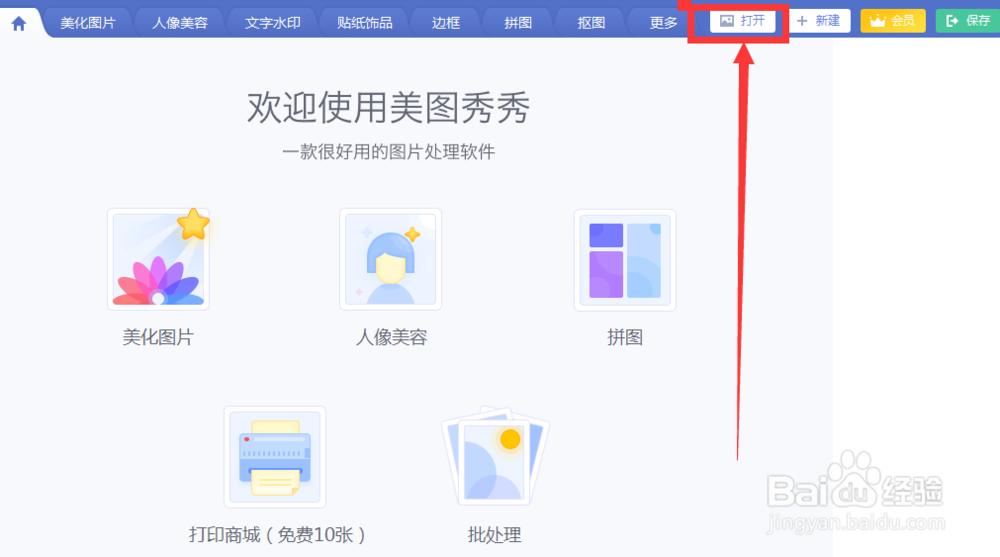
Task: Launch the 美化图片 flower icon
Action: pos(158,259)
